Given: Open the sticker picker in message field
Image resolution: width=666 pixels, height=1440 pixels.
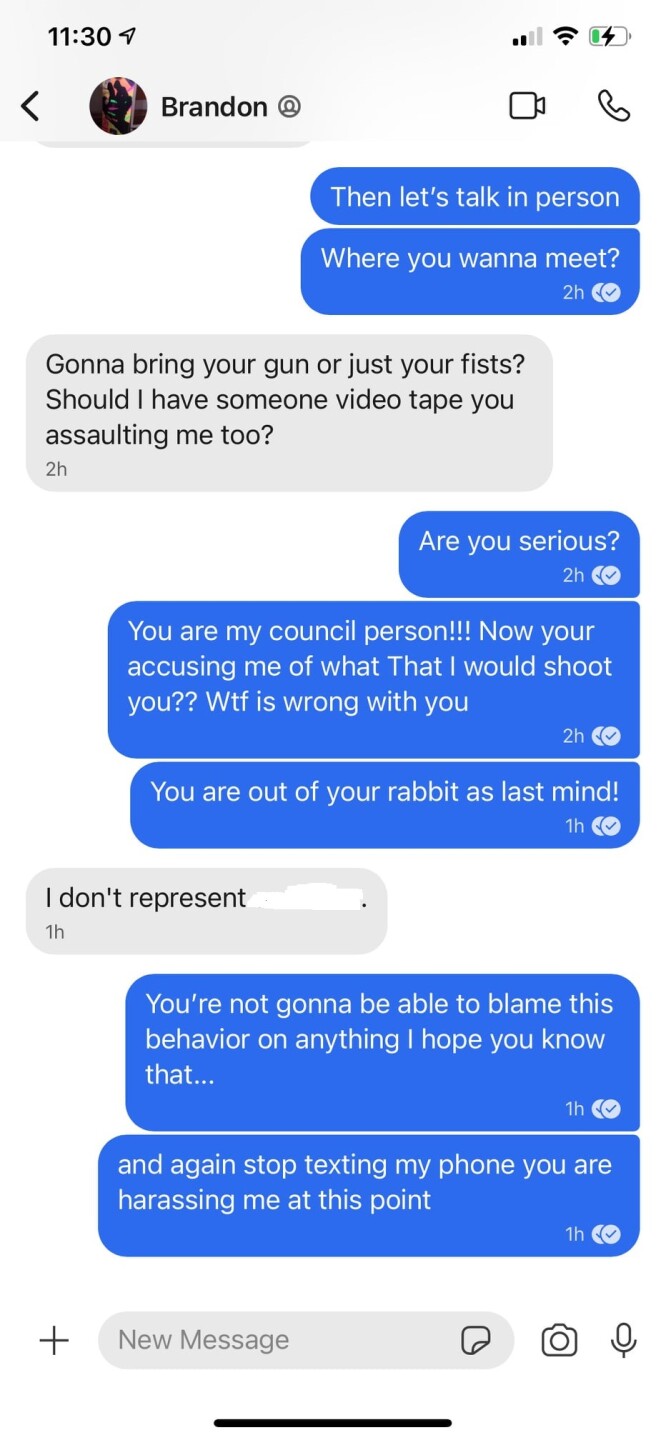Looking at the screenshot, I should pyautogui.click(x=475, y=1340).
